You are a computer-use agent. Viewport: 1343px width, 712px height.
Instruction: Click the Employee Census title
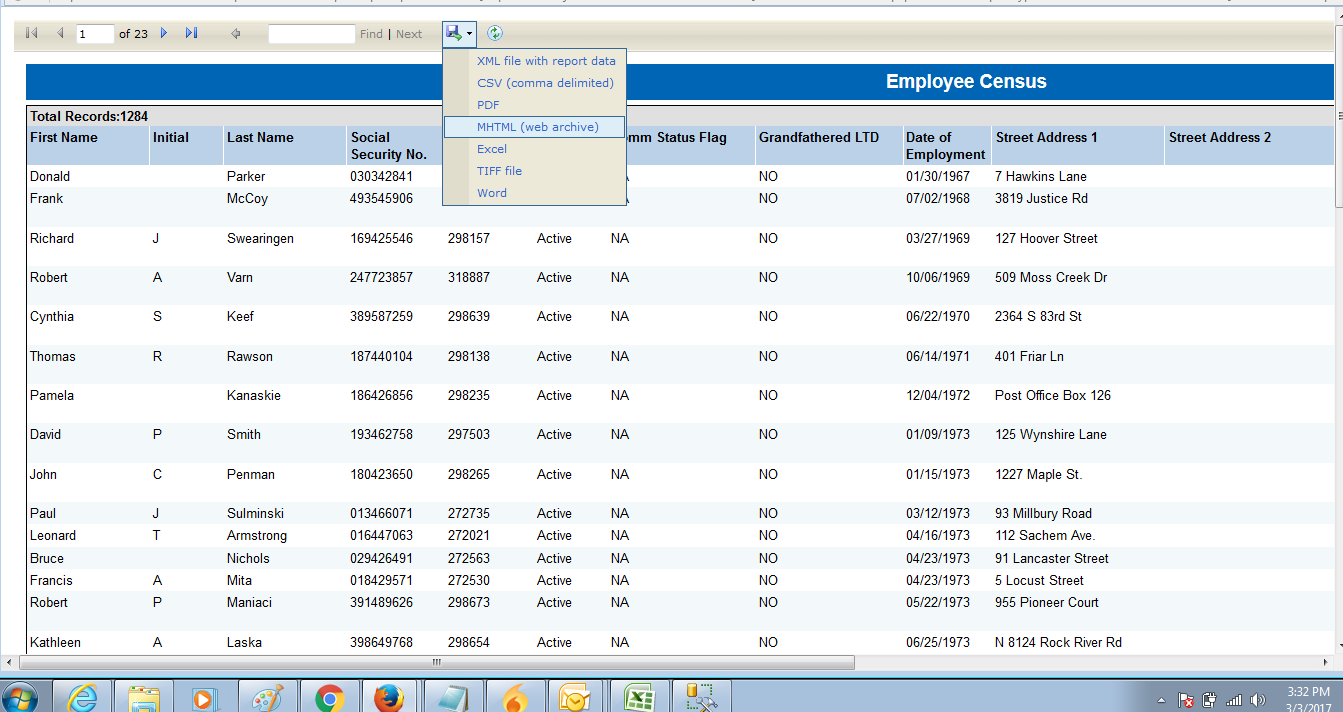pyautogui.click(x=966, y=82)
